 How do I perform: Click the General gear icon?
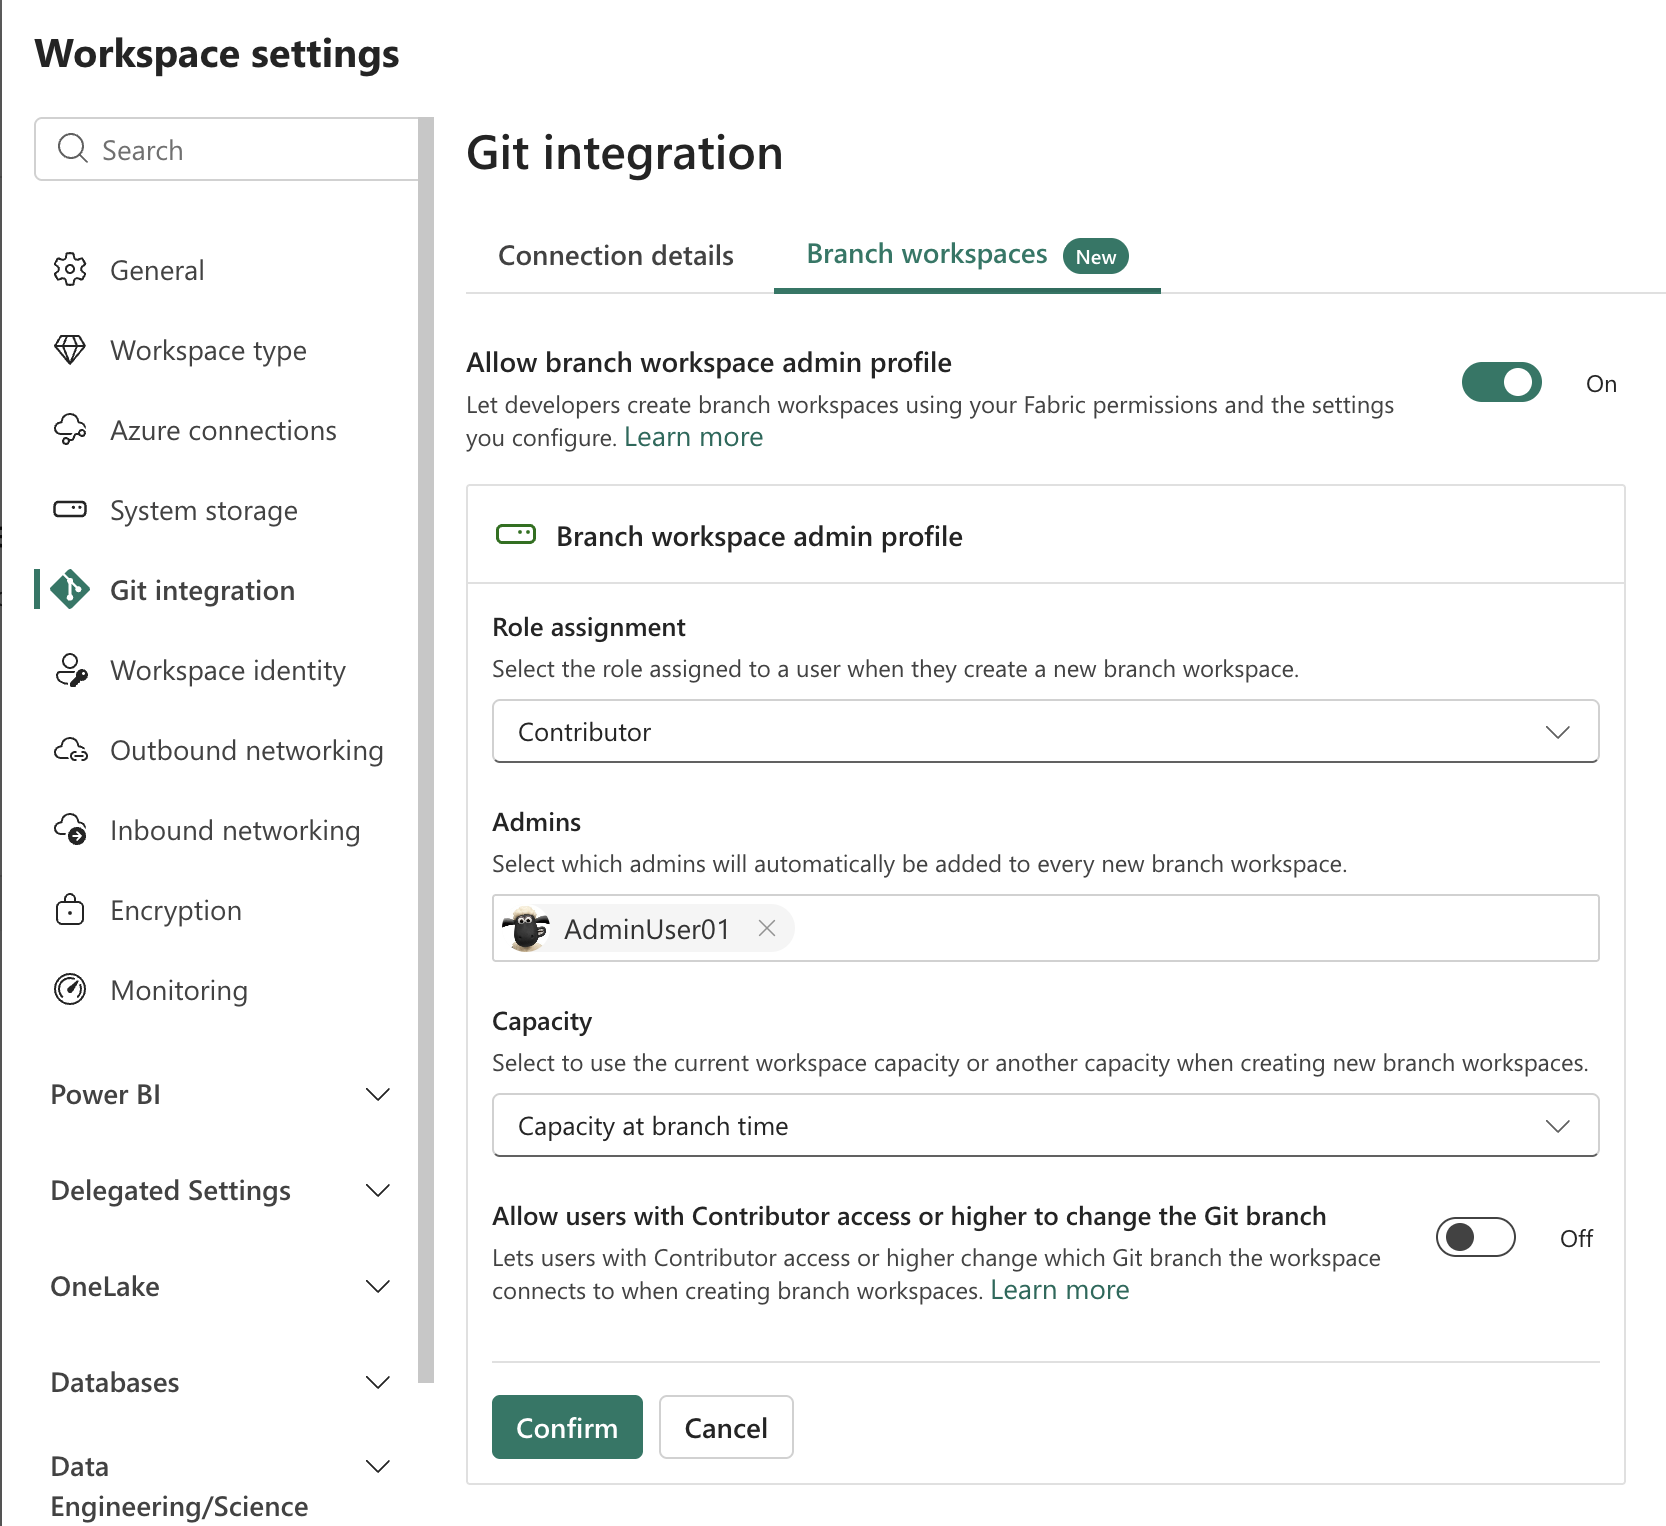[70, 270]
